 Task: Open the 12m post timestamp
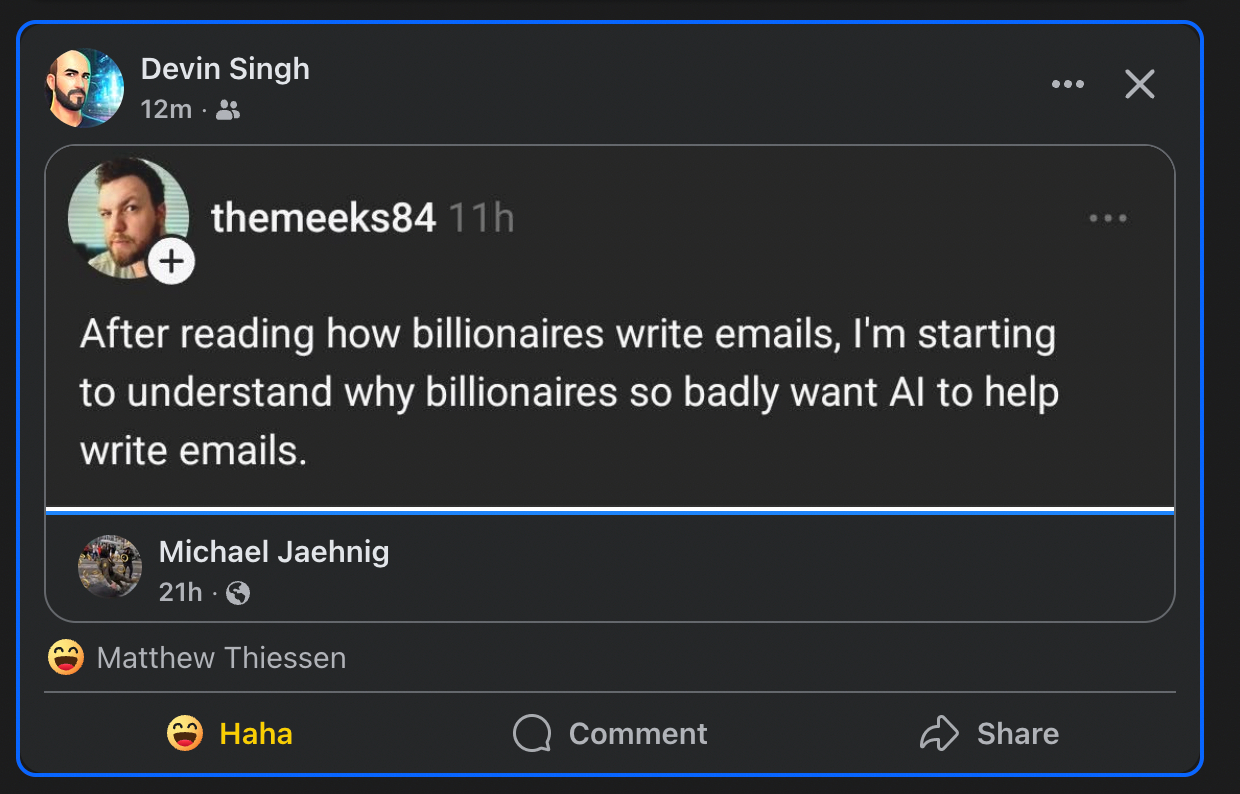(166, 110)
